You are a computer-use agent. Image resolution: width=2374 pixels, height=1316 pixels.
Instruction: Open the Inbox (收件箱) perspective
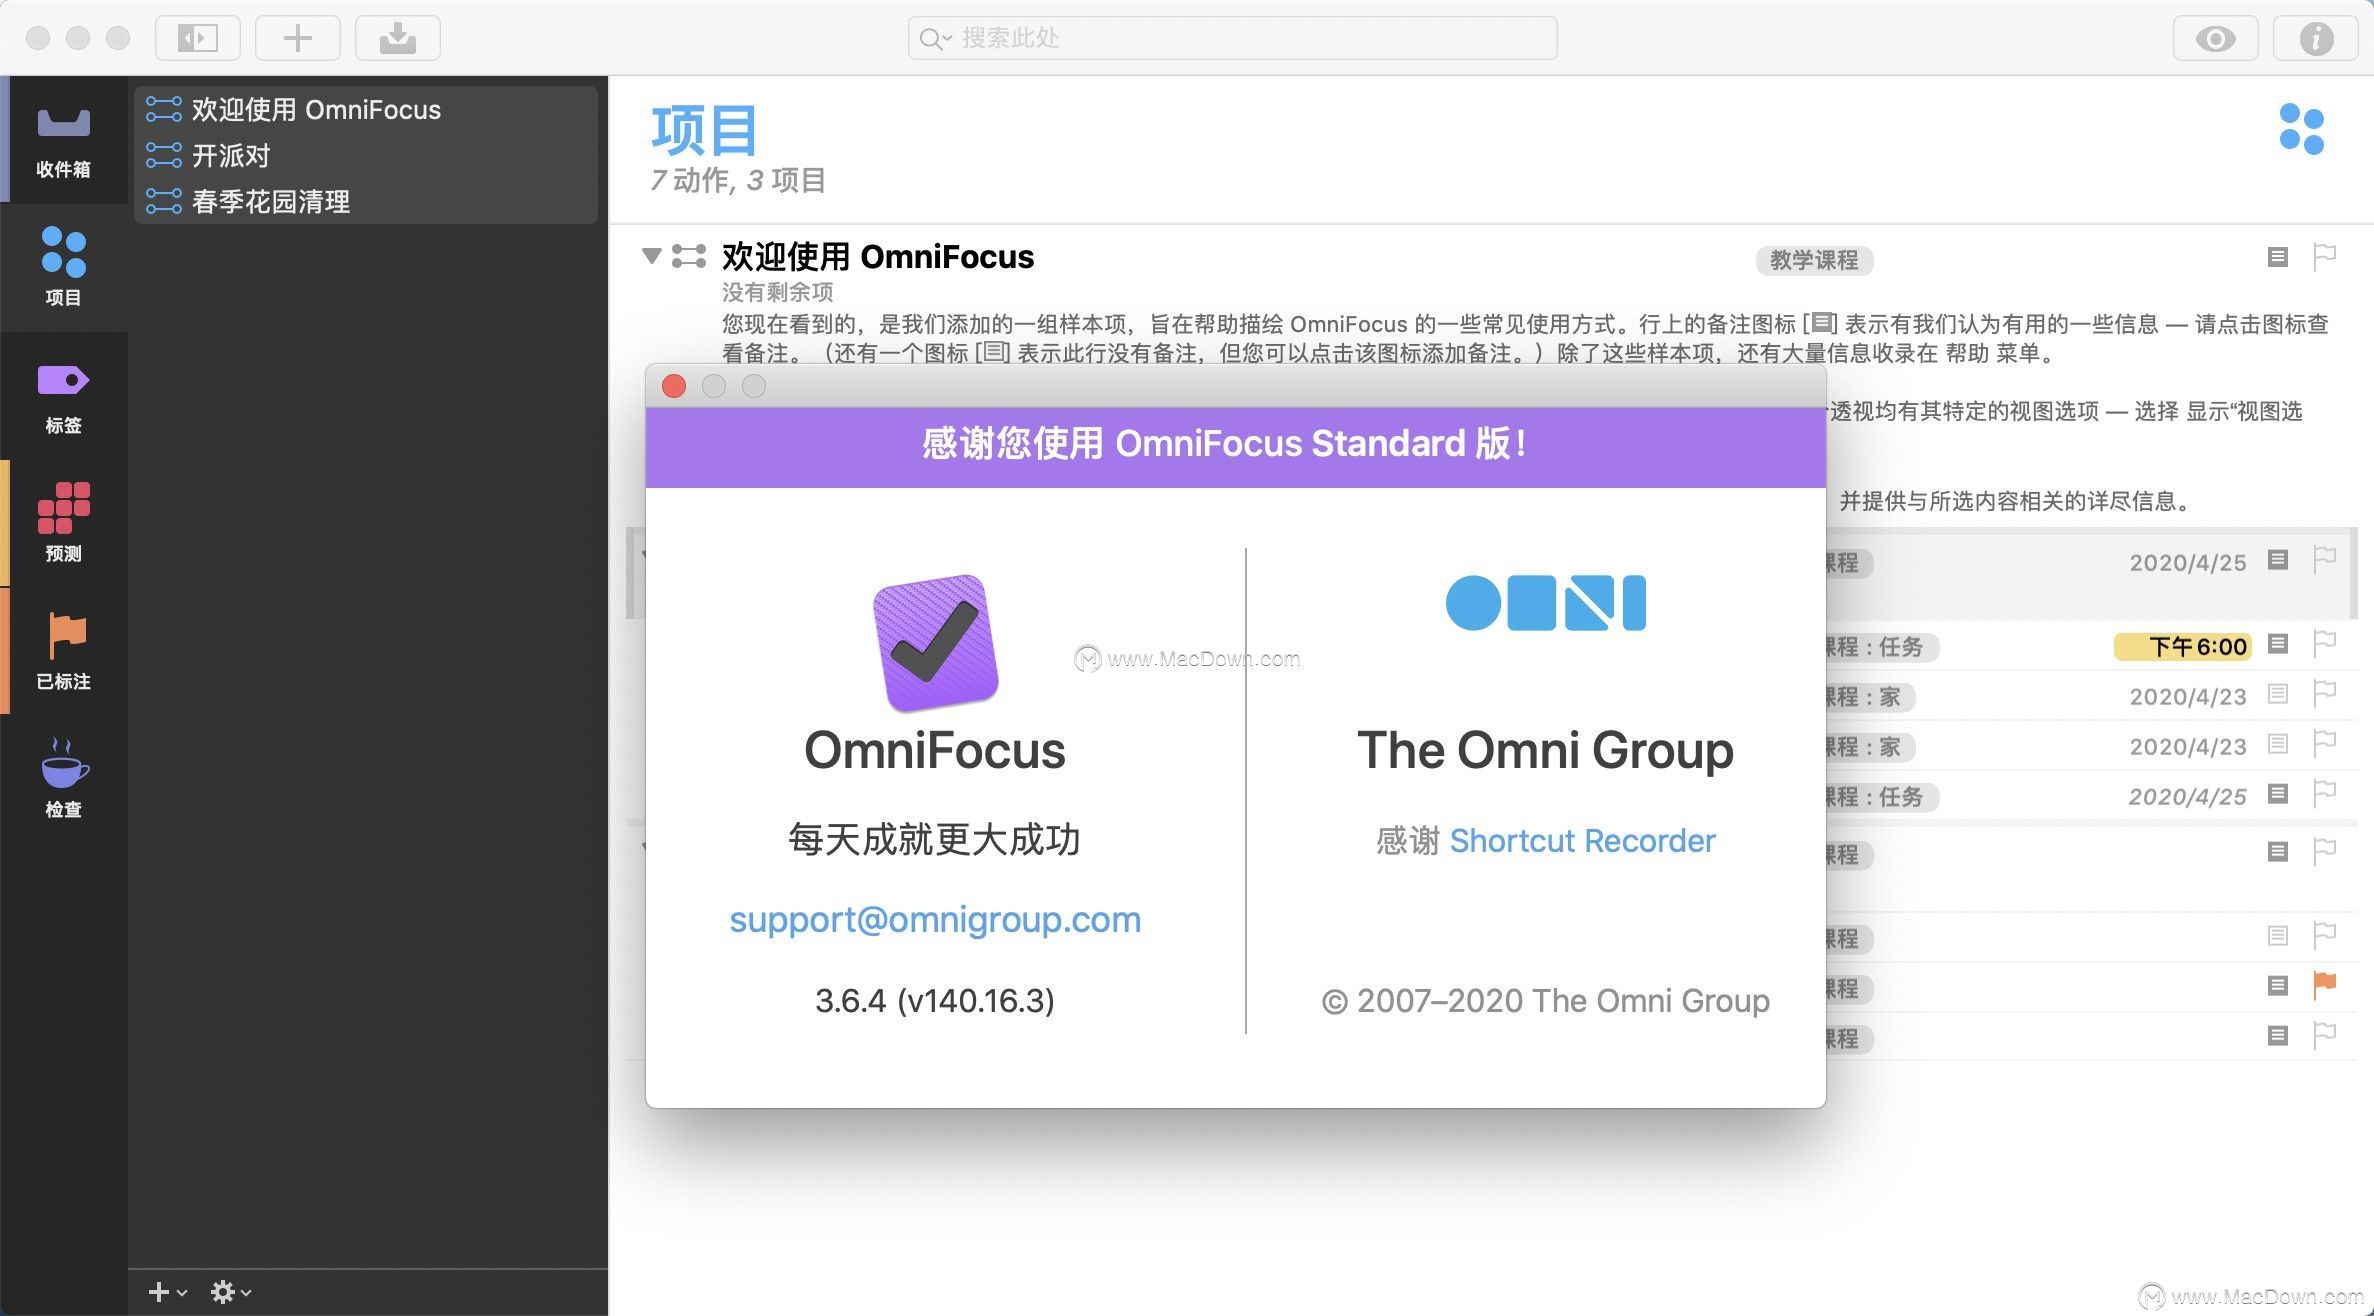point(64,140)
